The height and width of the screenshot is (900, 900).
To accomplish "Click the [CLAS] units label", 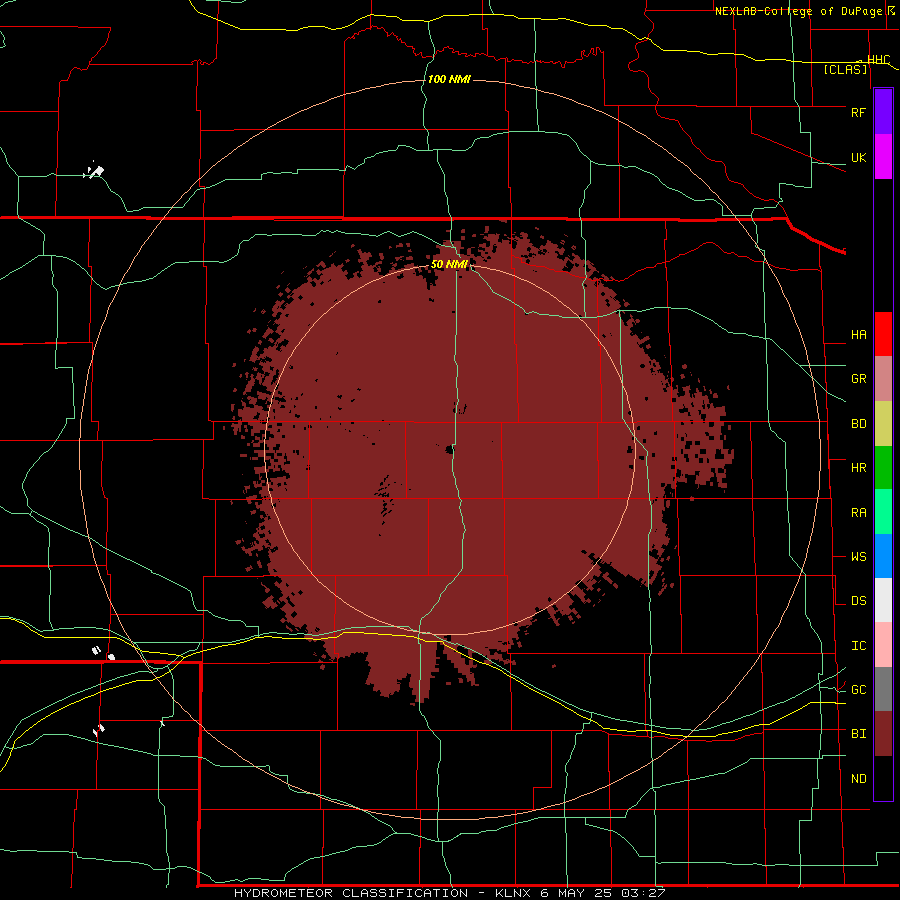I will 845,69.
